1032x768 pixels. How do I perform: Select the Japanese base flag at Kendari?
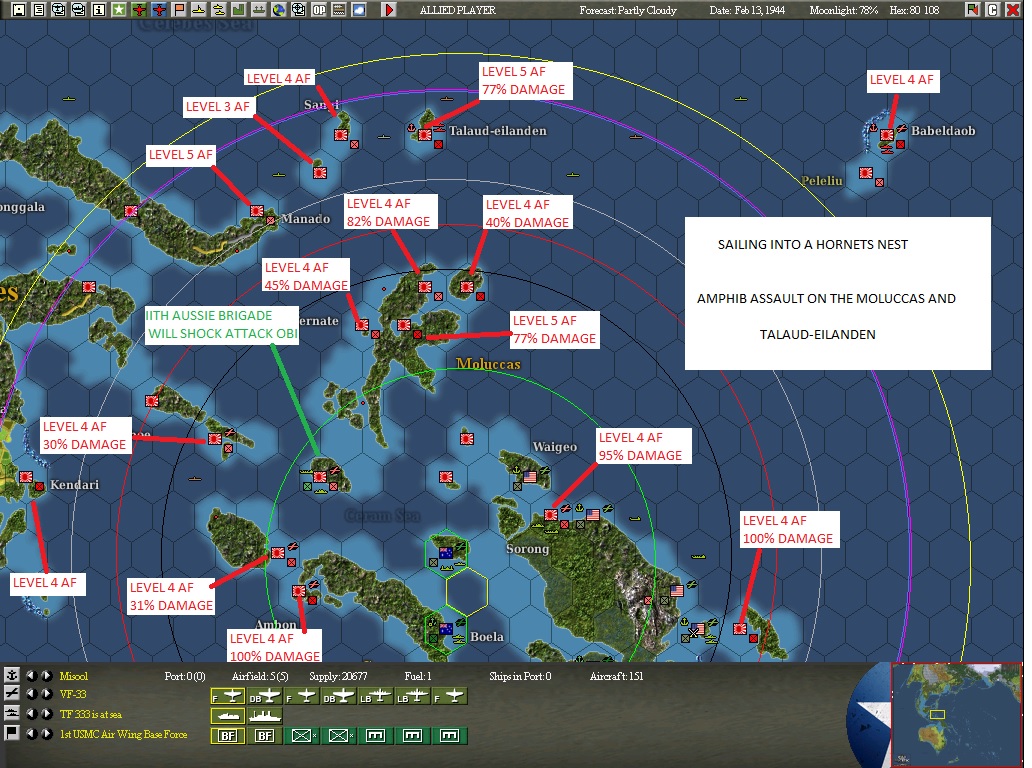click(26, 476)
